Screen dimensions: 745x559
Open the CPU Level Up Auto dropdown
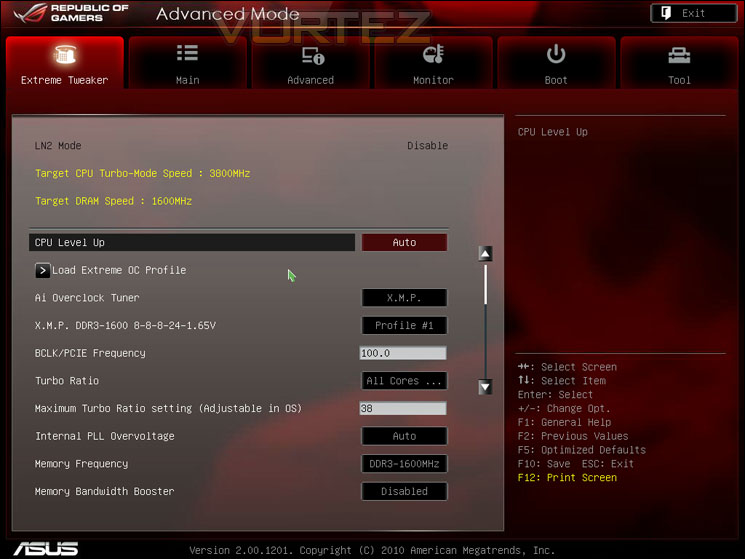click(x=404, y=242)
